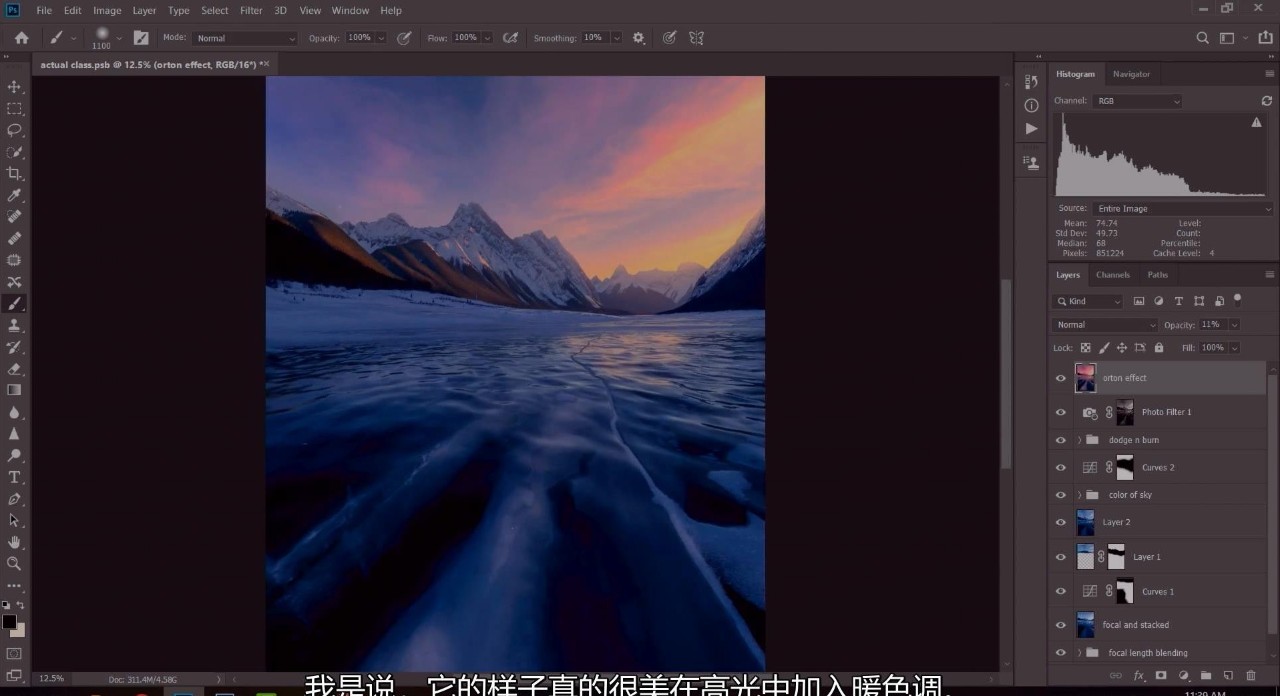Open the Layer menu
The height and width of the screenshot is (696, 1280).
coord(144,11)
